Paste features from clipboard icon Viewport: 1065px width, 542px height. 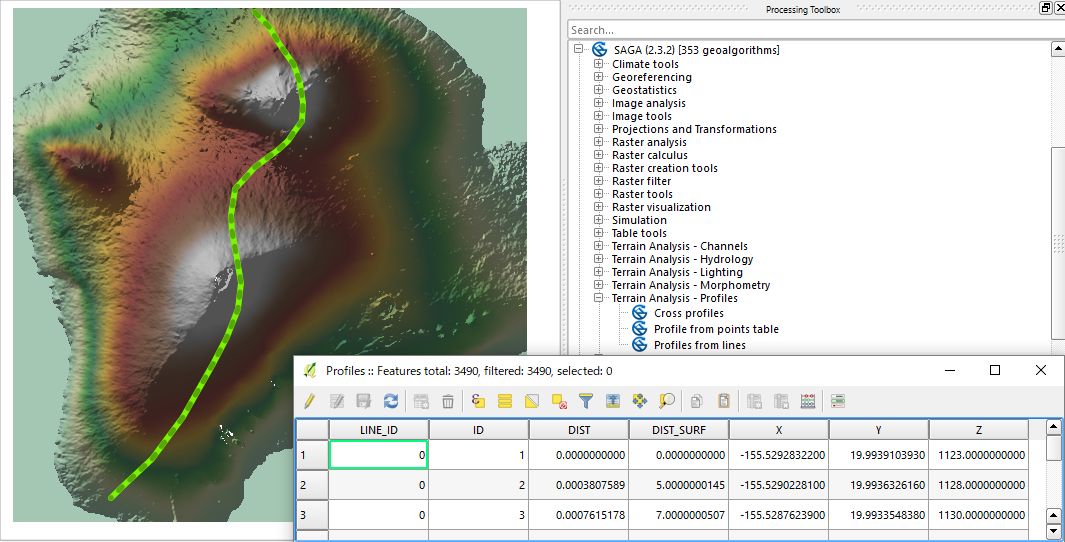[723, 401]
